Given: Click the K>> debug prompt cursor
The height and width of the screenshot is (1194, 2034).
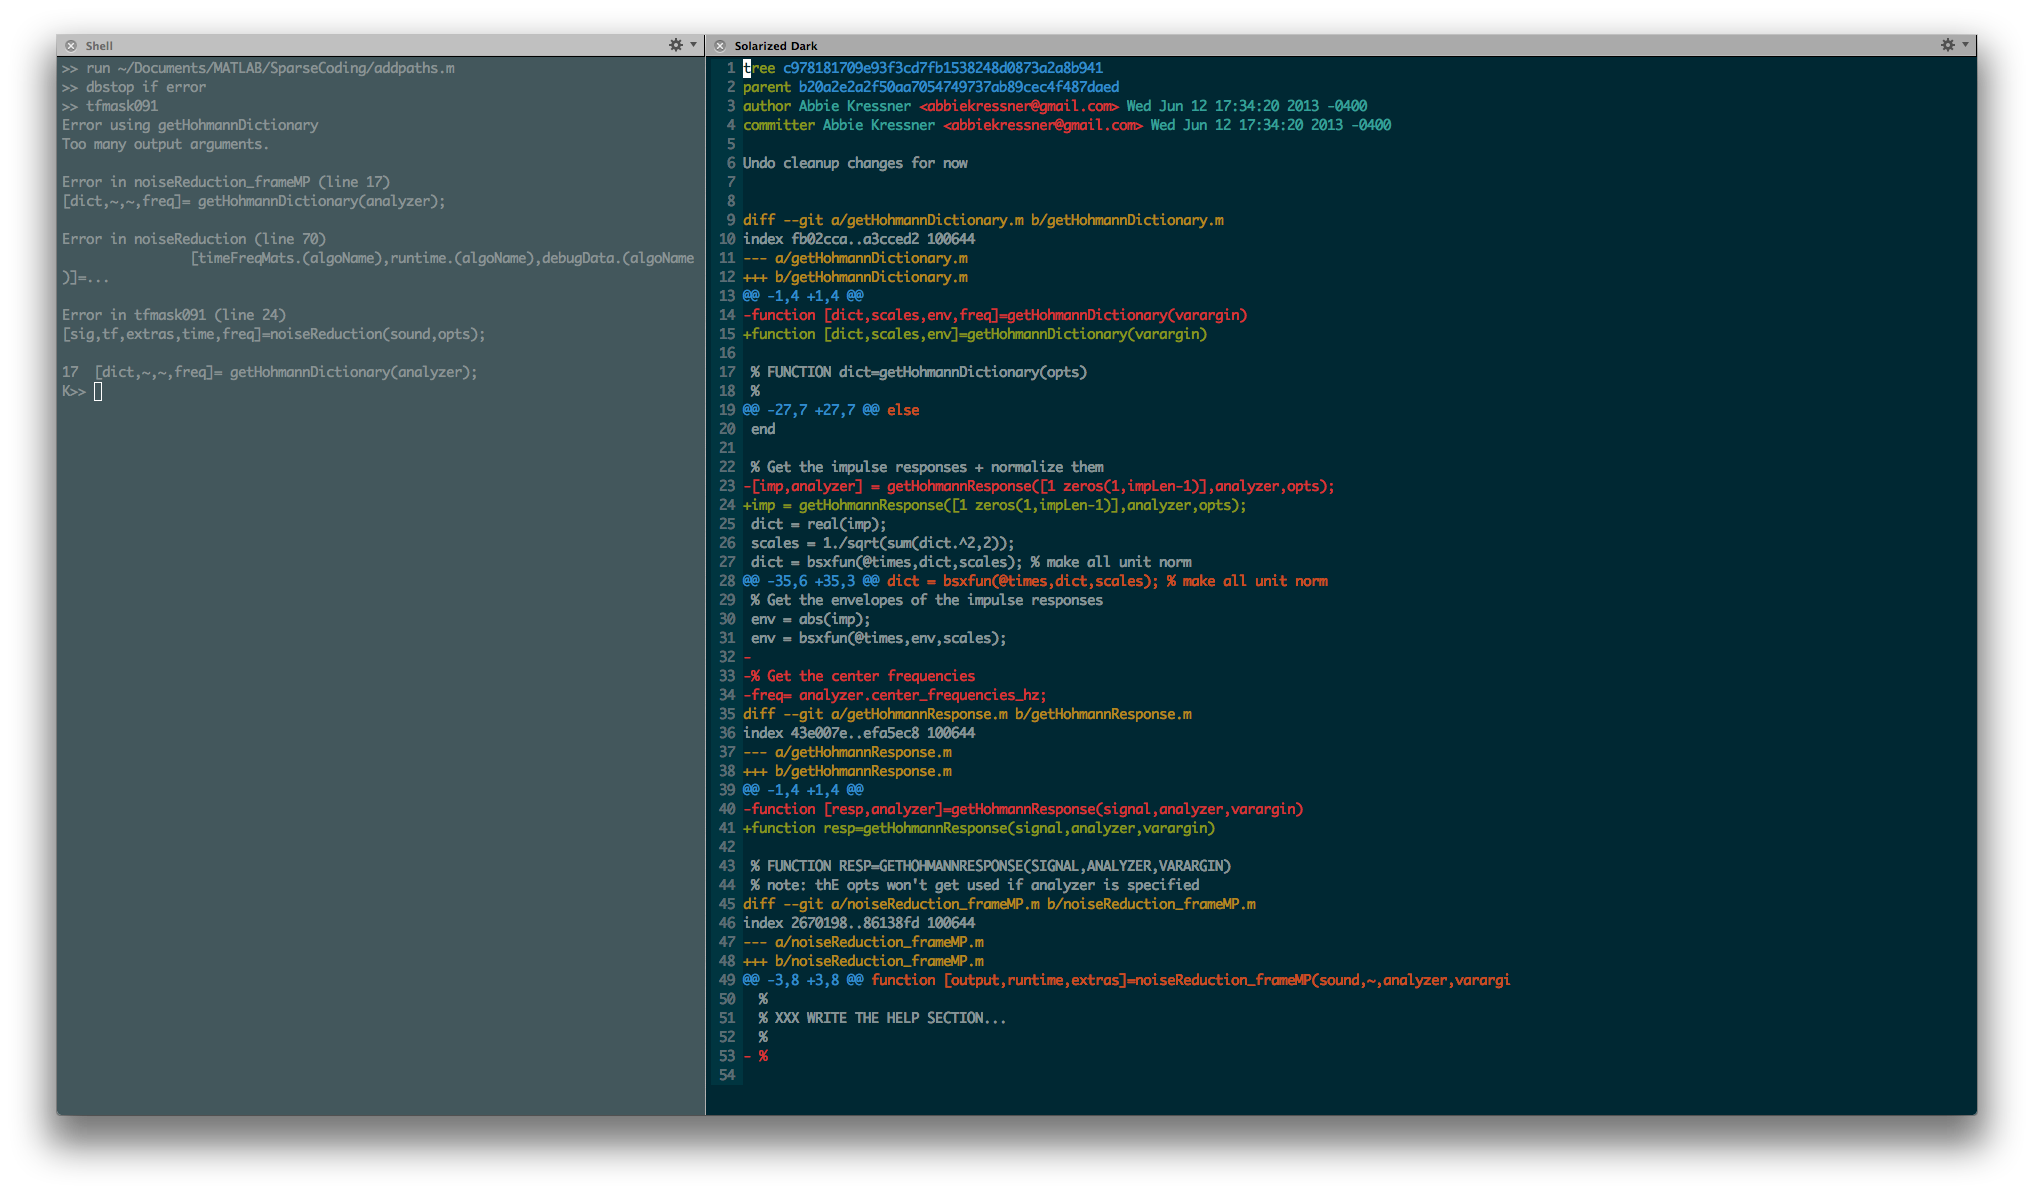Looking at the screenshot, I should [98, 392].
